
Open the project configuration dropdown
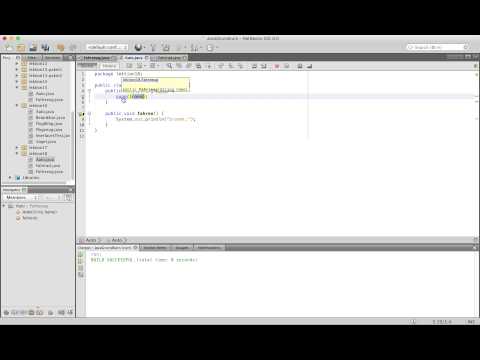(107, 47)
